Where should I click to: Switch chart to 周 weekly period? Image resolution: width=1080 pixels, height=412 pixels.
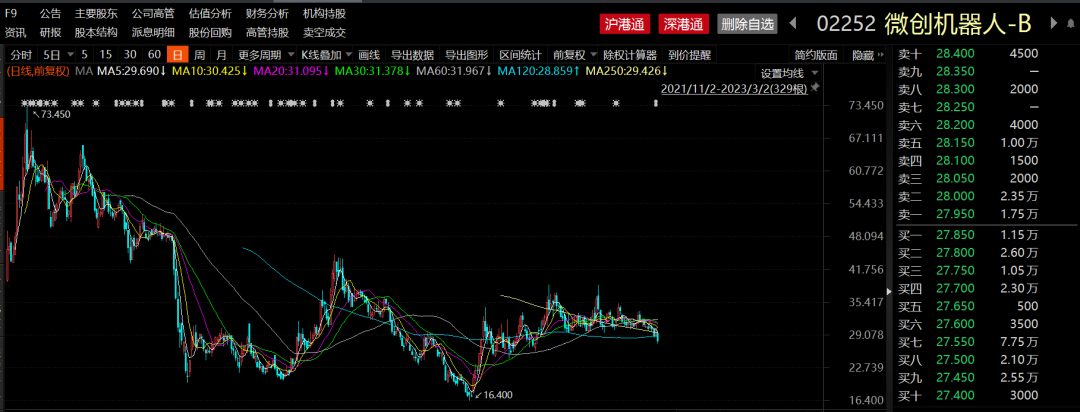click(200, 55)
